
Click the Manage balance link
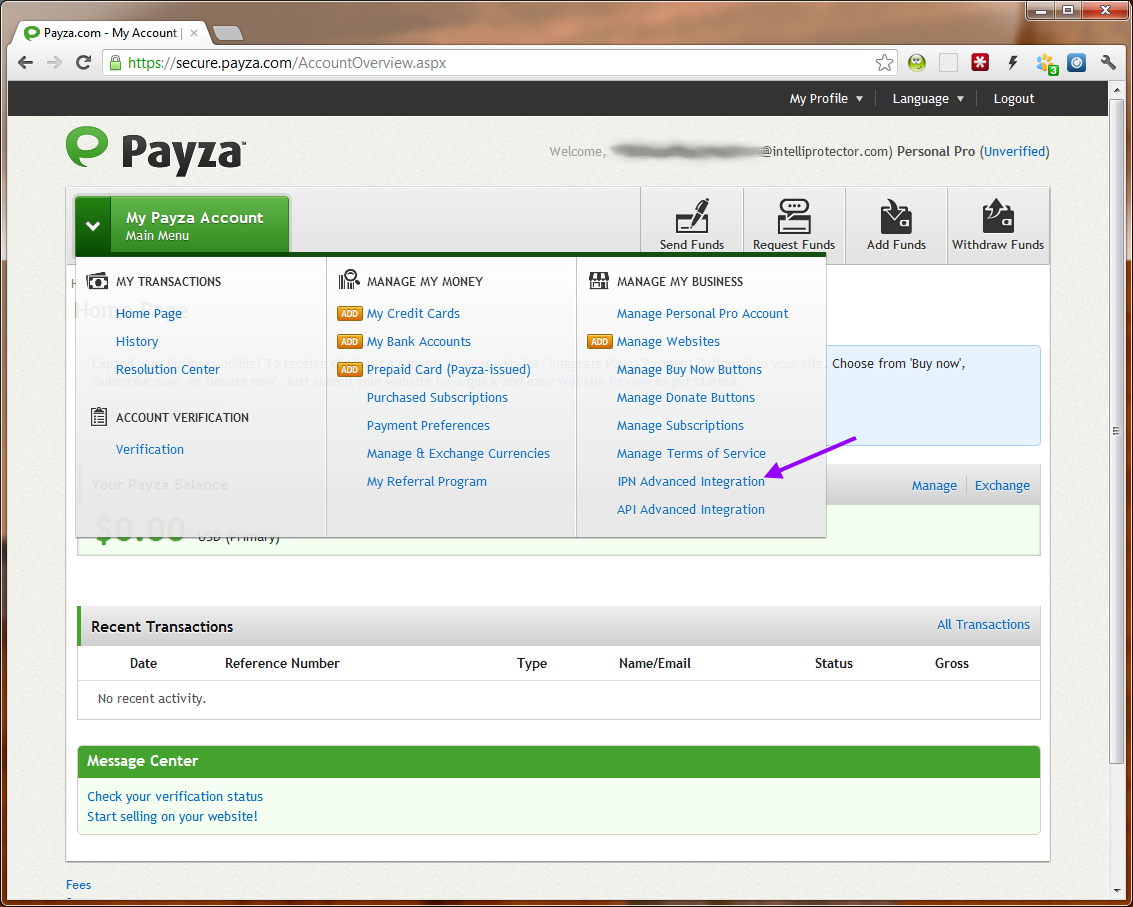pyautogui.click(x=934, y=486)
